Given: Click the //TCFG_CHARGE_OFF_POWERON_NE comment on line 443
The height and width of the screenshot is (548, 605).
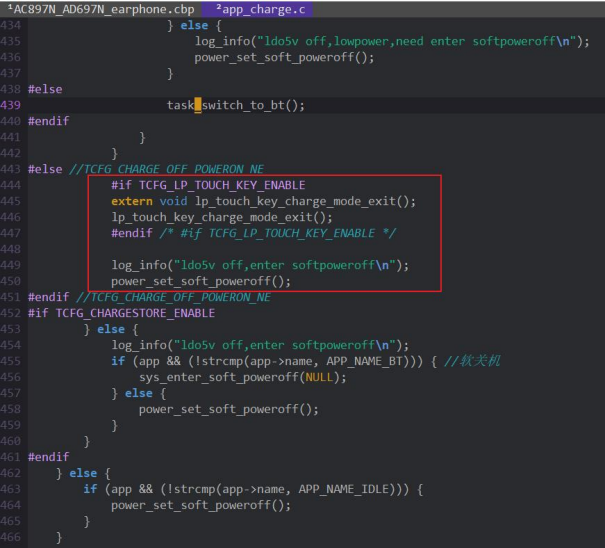Looking at the screenshot, I should [166, 169].
